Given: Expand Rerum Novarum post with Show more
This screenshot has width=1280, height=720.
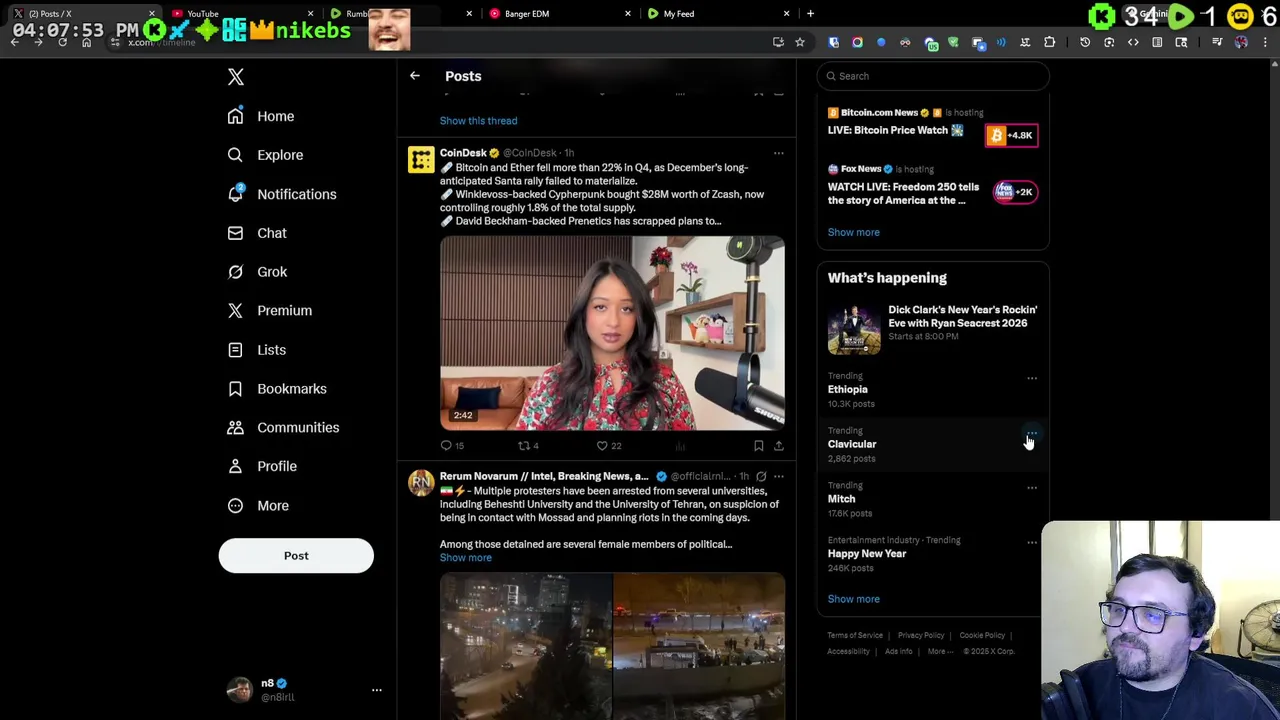Looking at the screenshot, I should click(465, 558).
